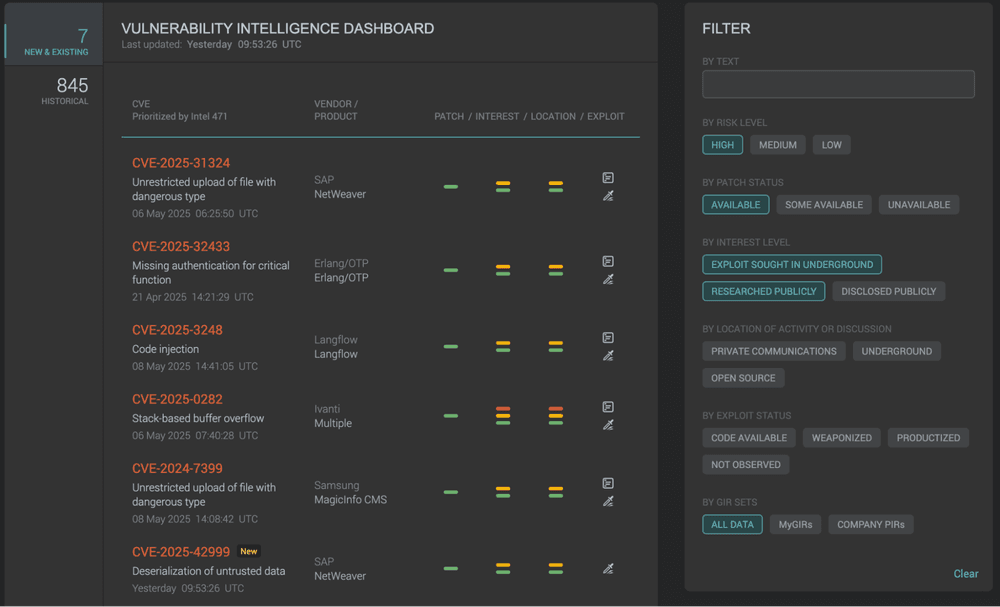The width and height of the screenshot is (1000, 607).
Task: Open report icon for CVE-2025-31324
Action: tap(608, 178)
